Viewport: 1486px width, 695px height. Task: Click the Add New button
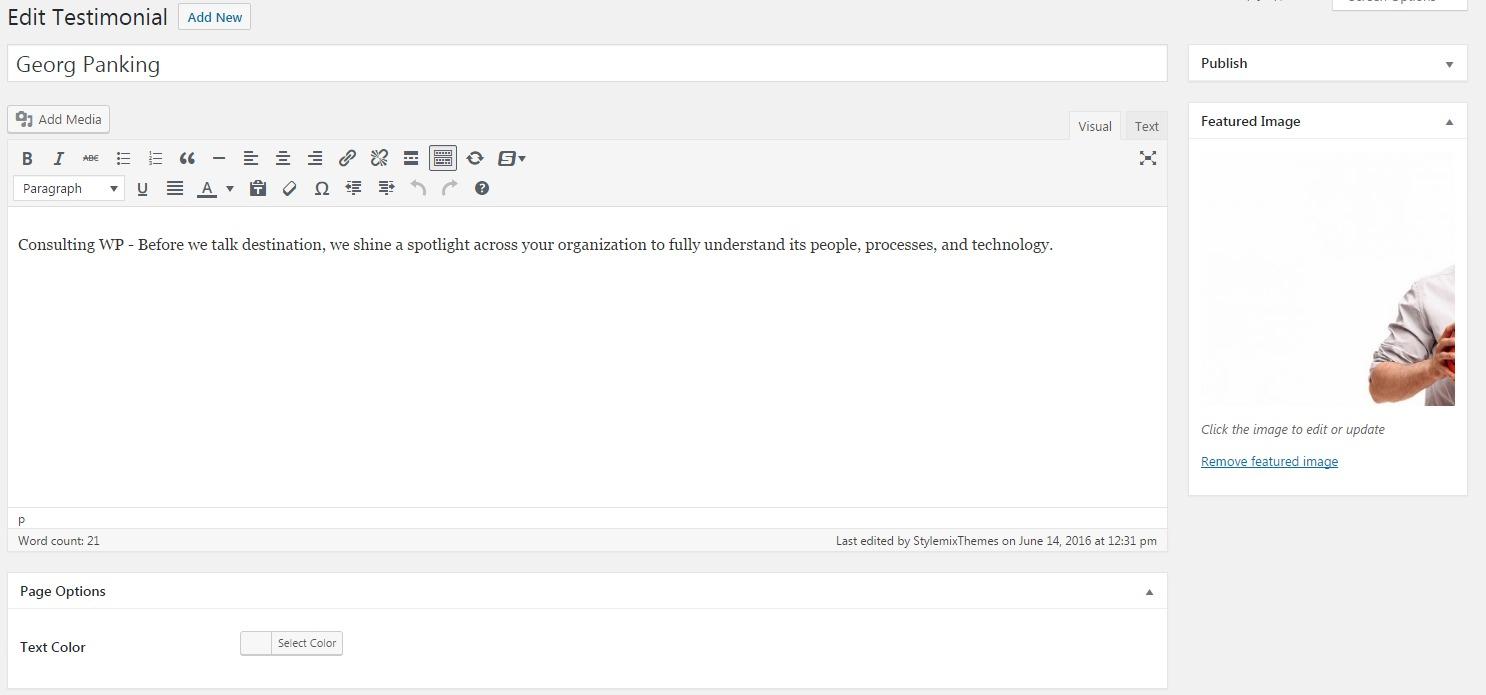tap(214, 17)
